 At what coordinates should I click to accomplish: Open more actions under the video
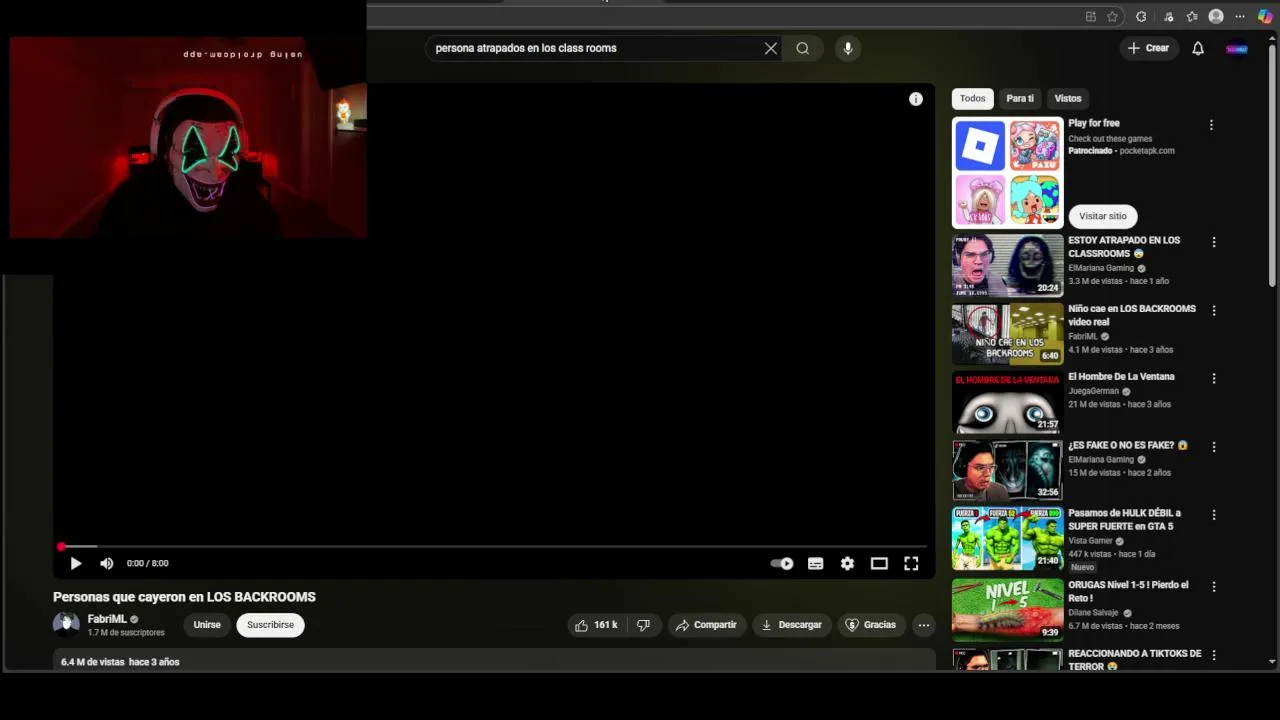click(x=924, y=625)
